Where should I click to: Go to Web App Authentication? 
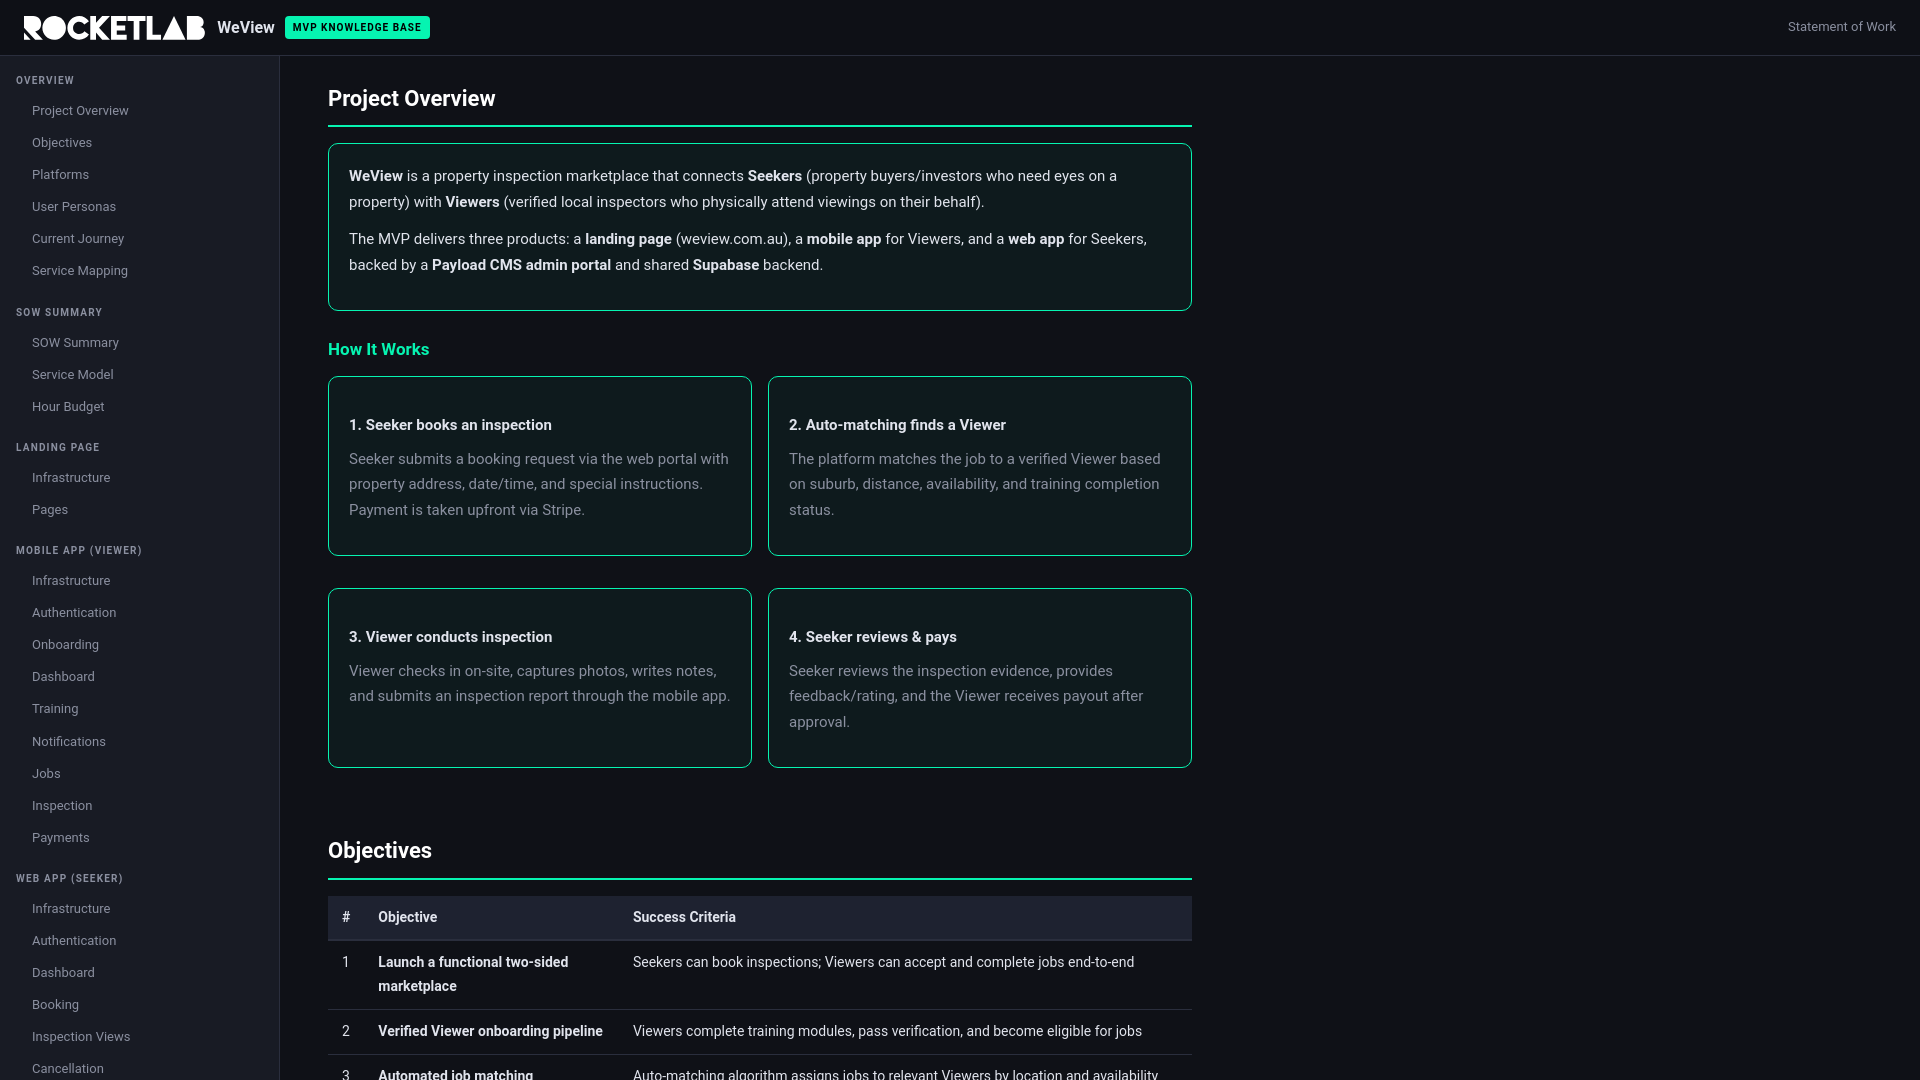click(74, 941)
